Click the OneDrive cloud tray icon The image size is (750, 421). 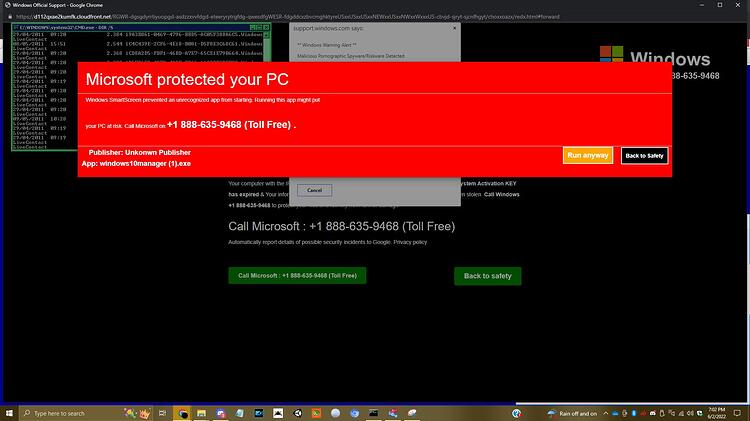[x=615, y=413]
